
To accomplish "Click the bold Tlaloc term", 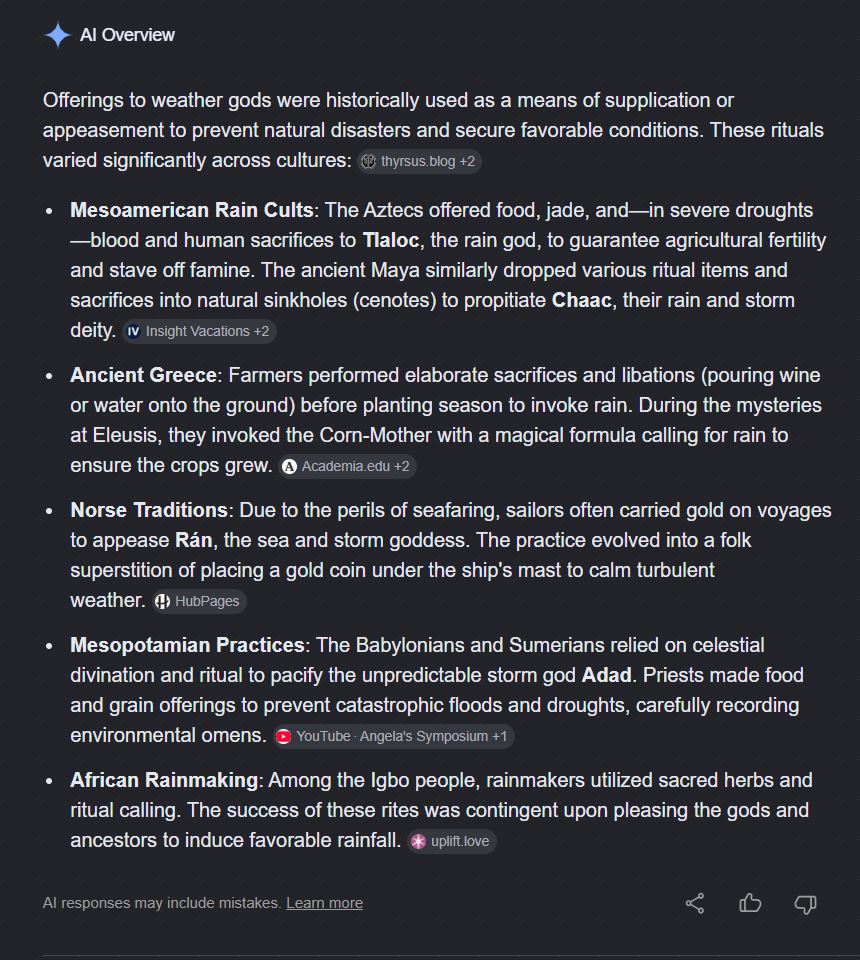I will [x=391, y=240].
